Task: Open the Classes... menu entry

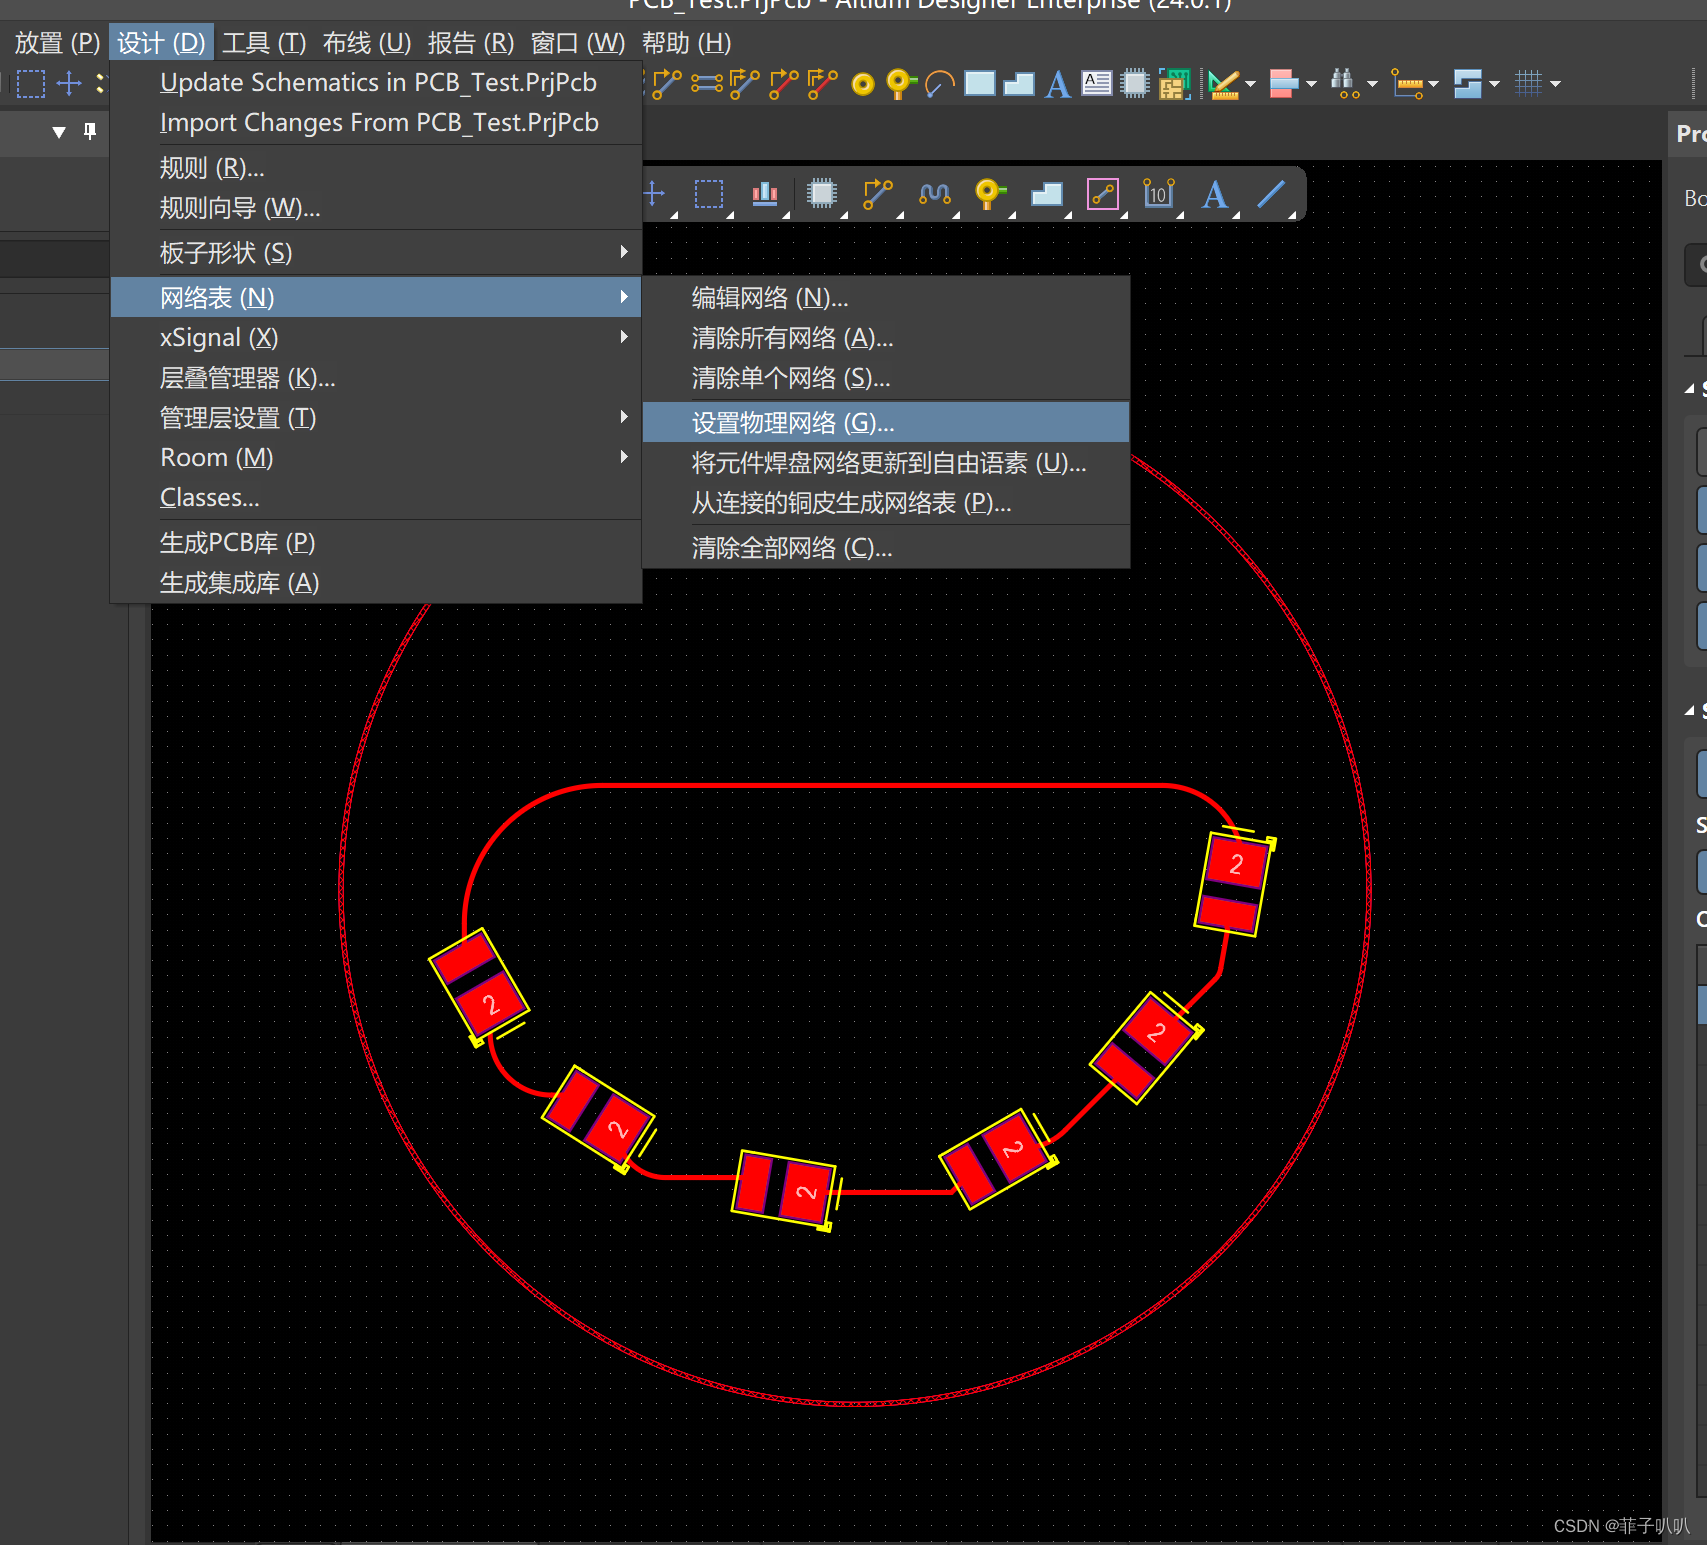Action: point(375,497)
